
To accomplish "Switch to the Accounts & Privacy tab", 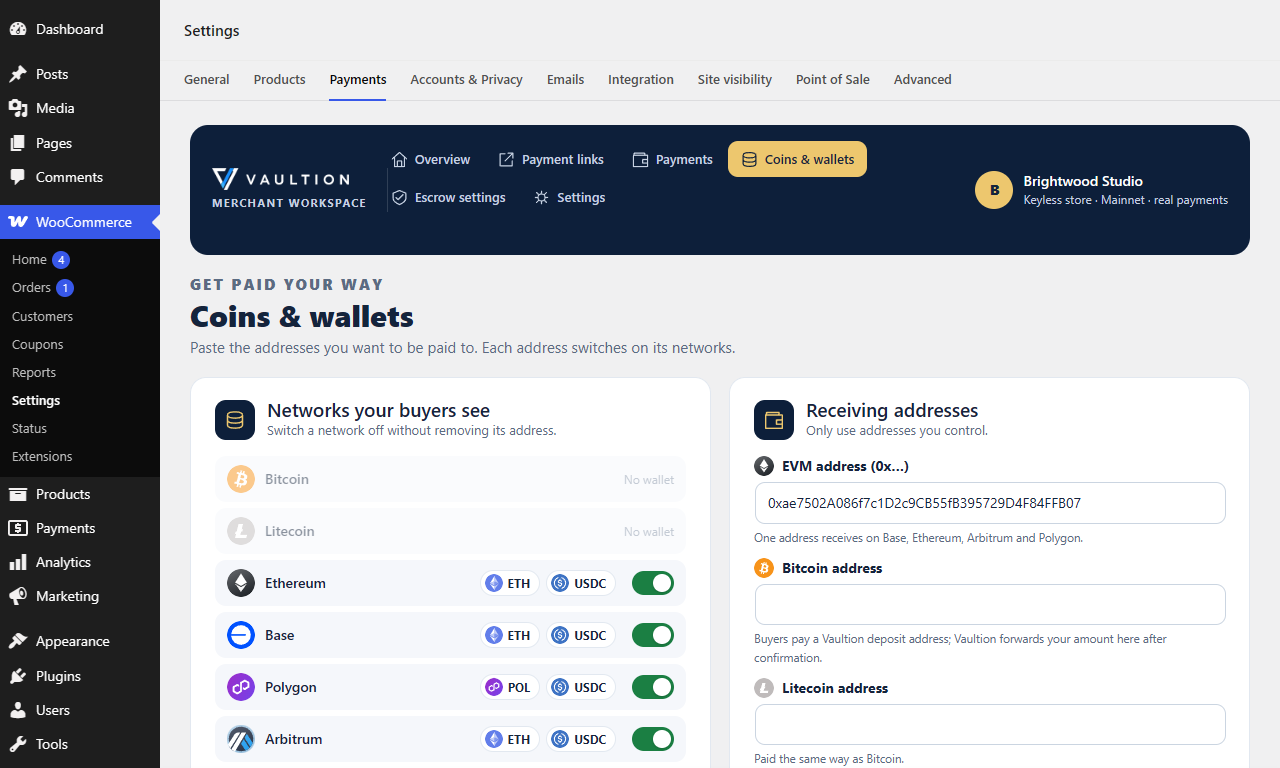I will pyautogui.click(x=466, y=80).
